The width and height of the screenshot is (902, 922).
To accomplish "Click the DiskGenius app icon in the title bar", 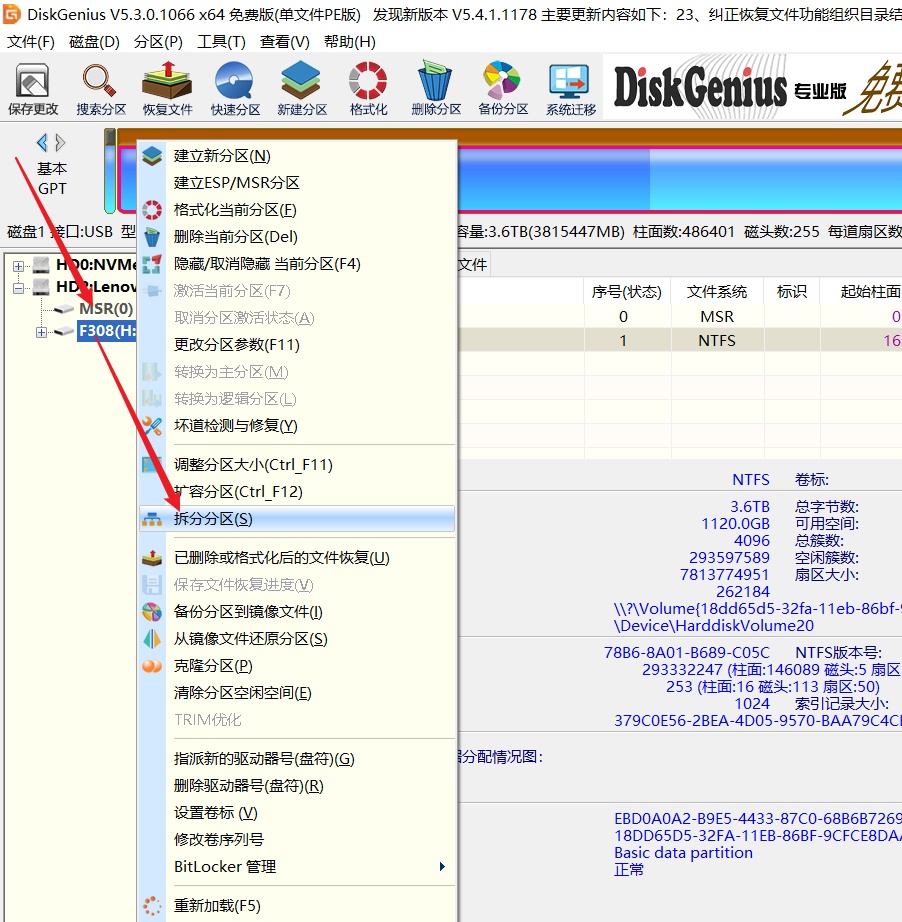I will (12, 14).
